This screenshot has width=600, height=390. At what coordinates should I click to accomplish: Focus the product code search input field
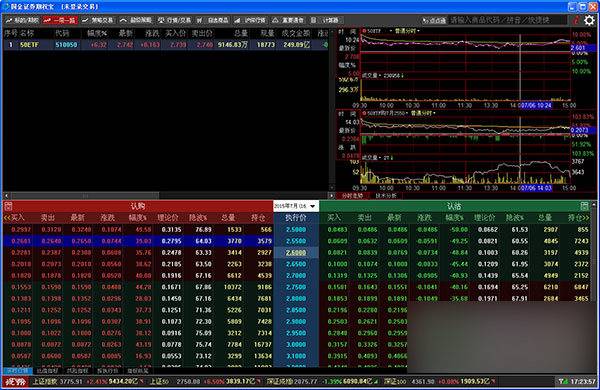[x=507, y=20]
